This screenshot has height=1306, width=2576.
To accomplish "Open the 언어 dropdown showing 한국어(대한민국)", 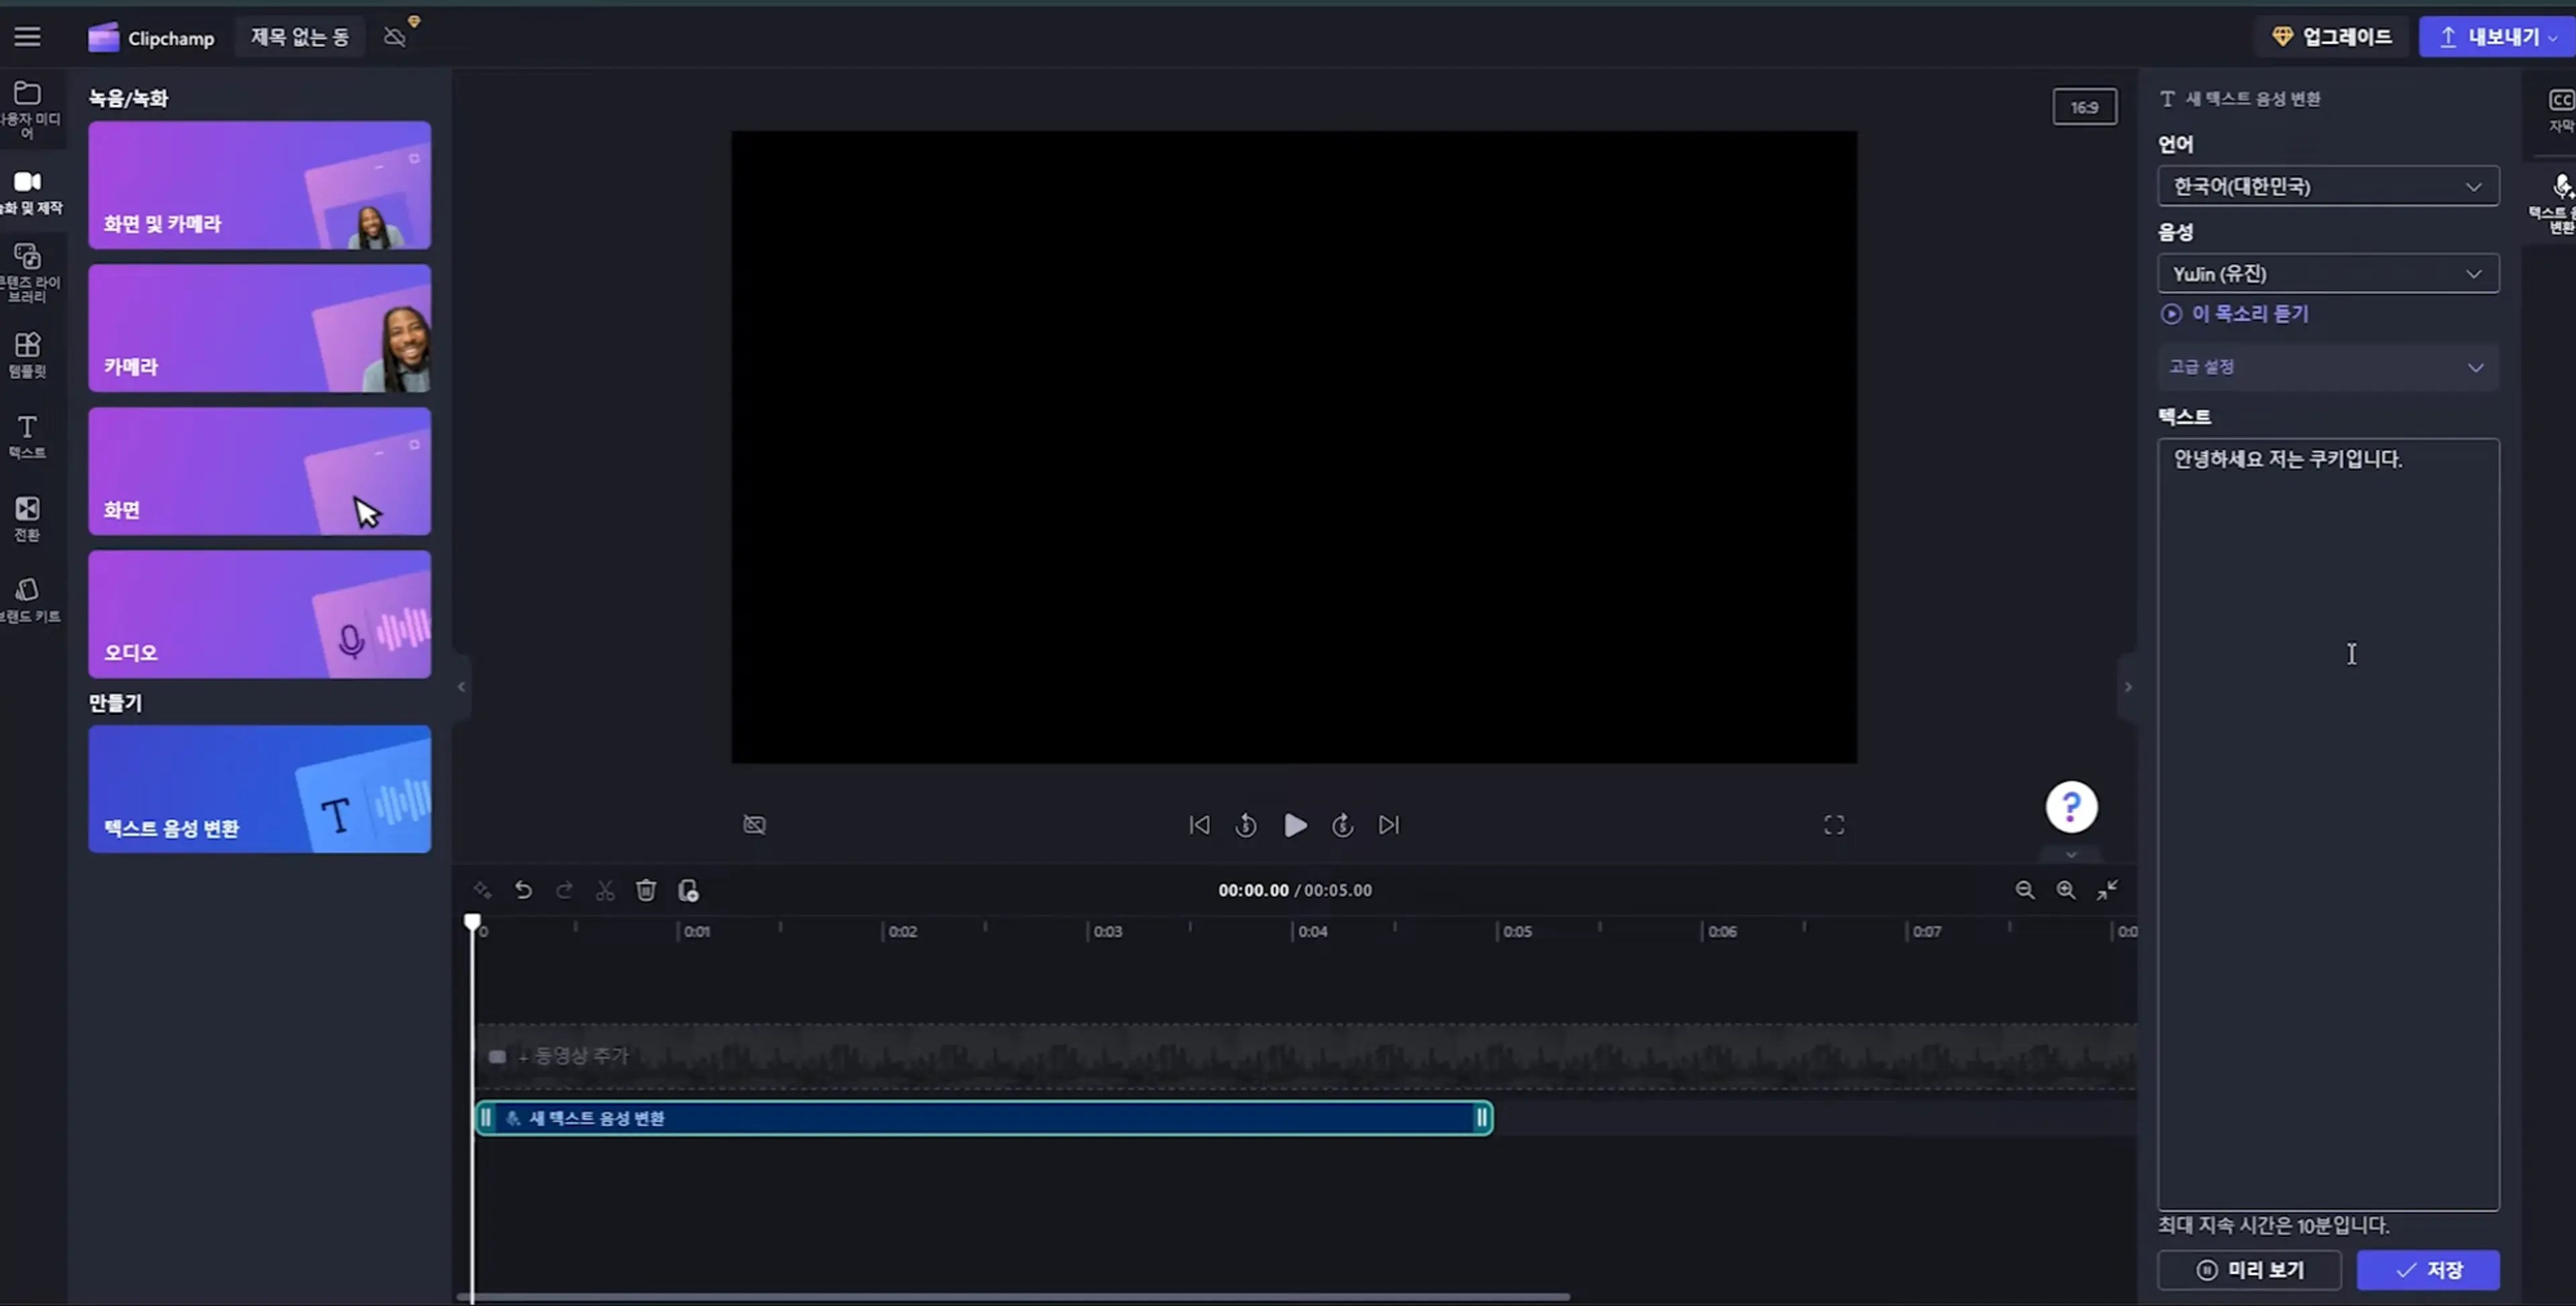I will [x=2329, y=187].
